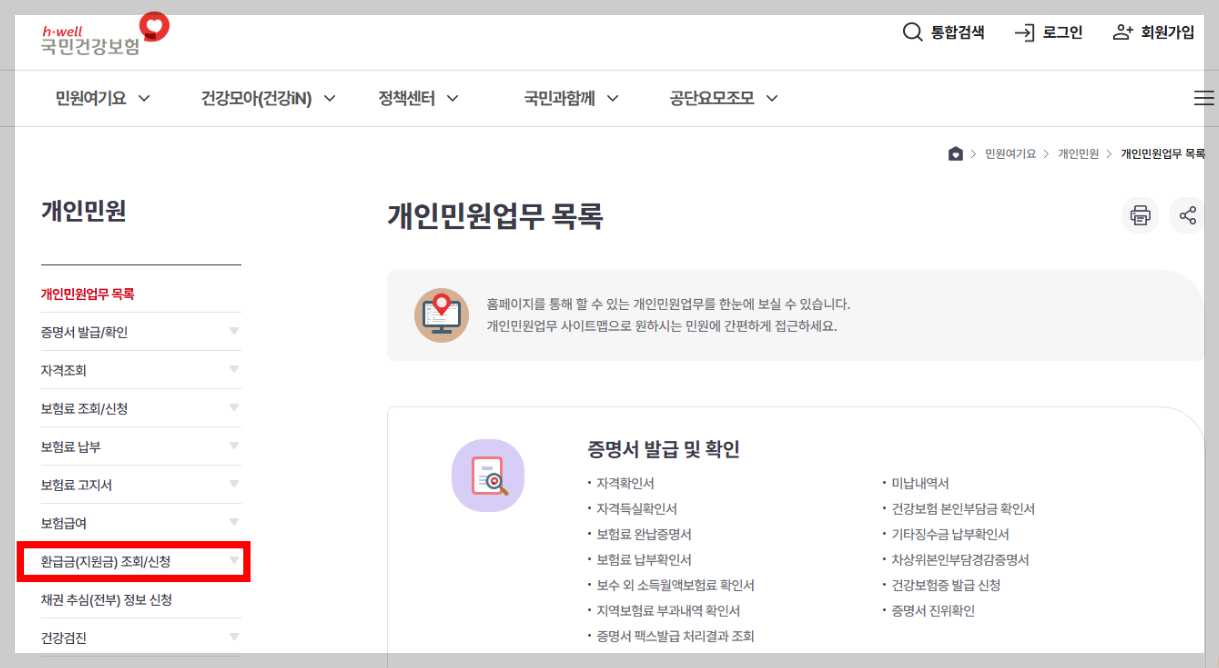Open 증명서 진위확인 link
1219x668 pixels.
tap(933, 611)
